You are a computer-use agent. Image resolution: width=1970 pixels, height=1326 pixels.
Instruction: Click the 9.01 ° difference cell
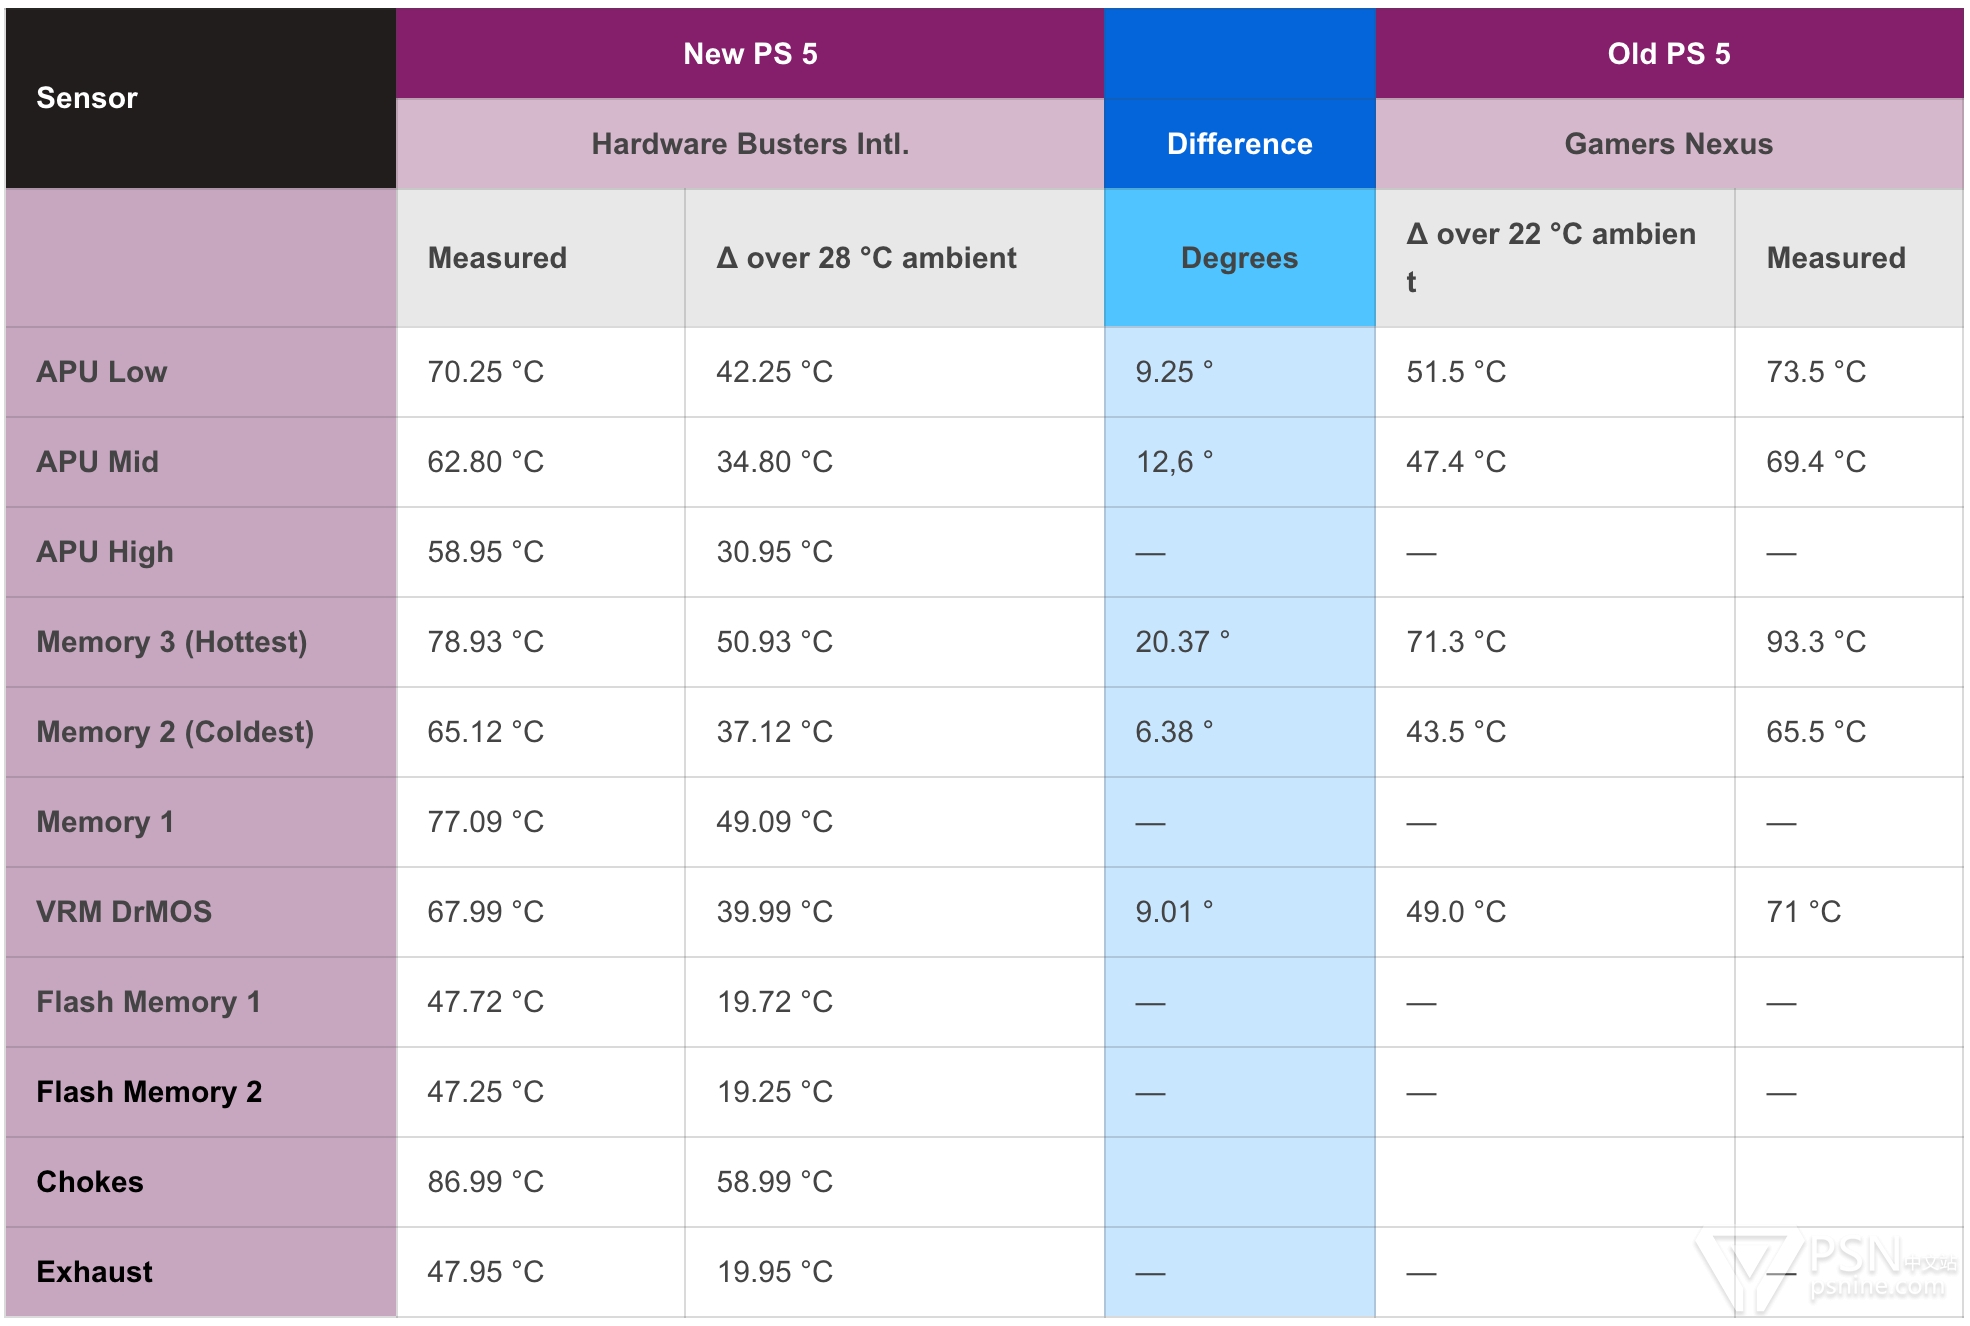pyautogui.click(x=1240, y=912)
